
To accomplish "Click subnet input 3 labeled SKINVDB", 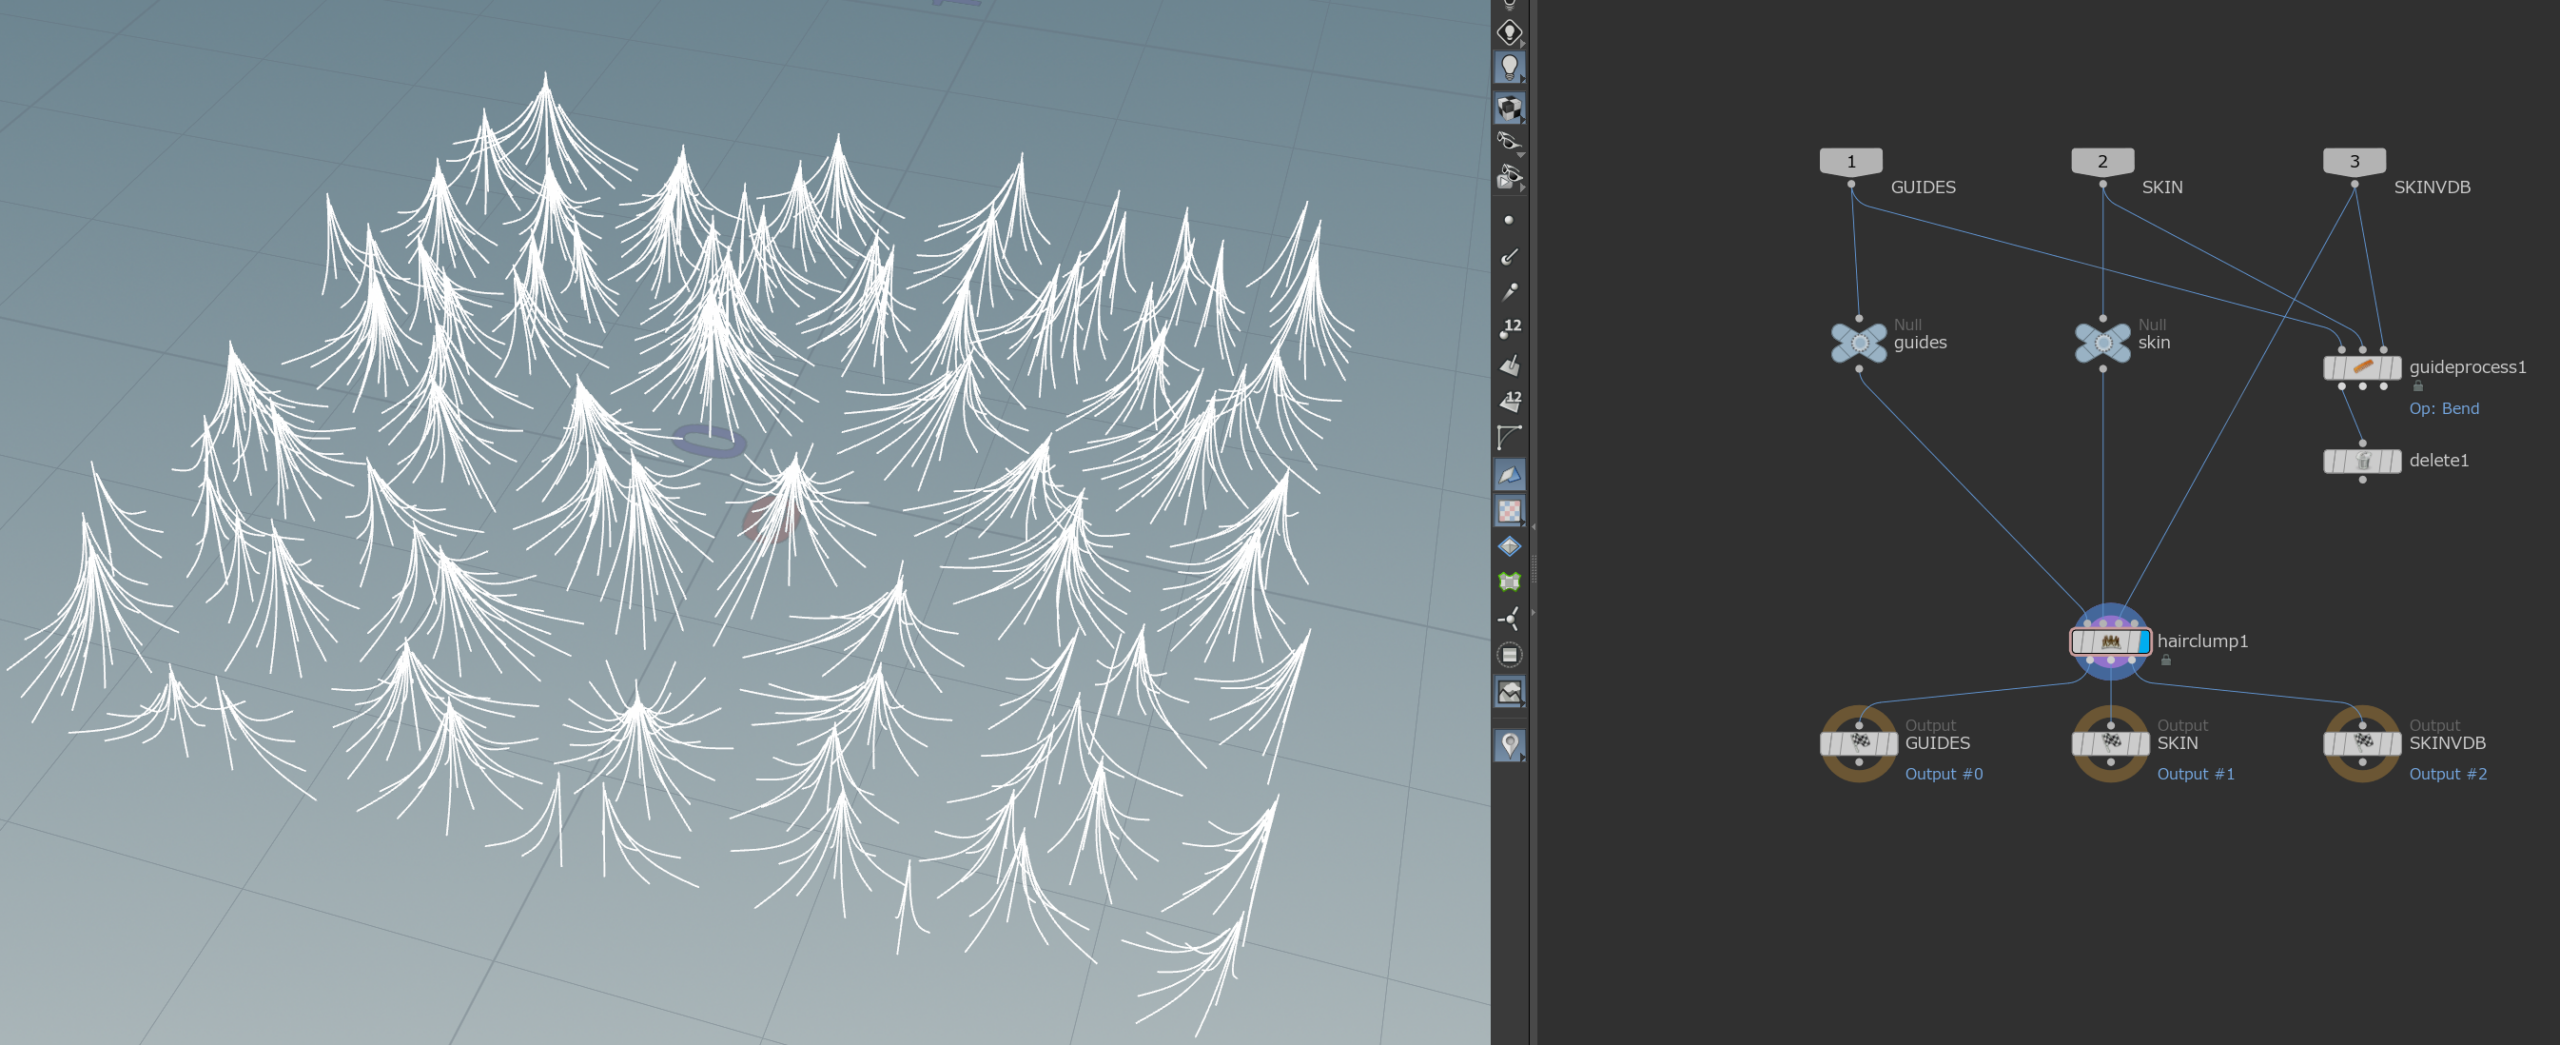I will coord(2353,162).
